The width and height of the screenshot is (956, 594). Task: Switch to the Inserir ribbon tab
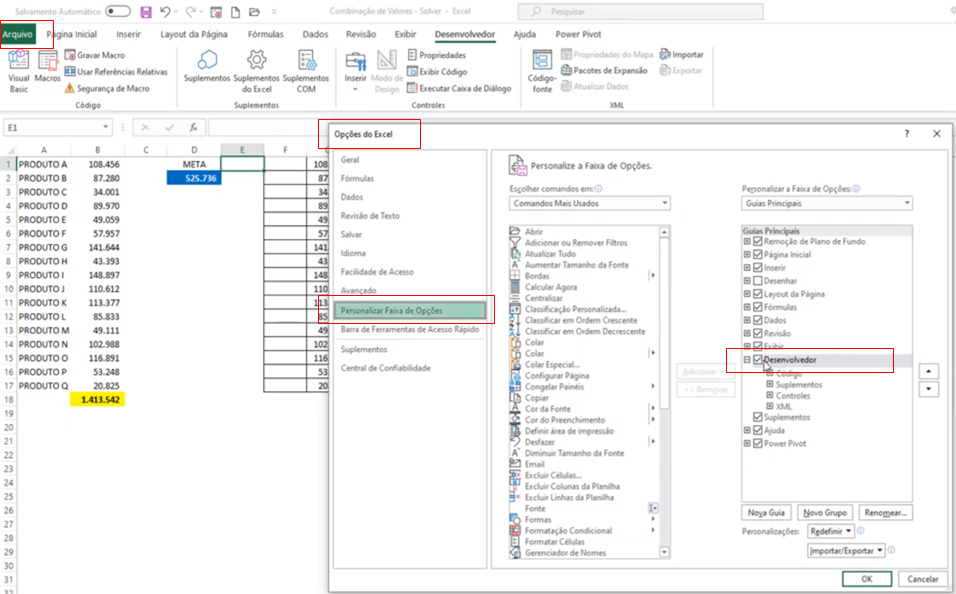click(x=128, y=34)
